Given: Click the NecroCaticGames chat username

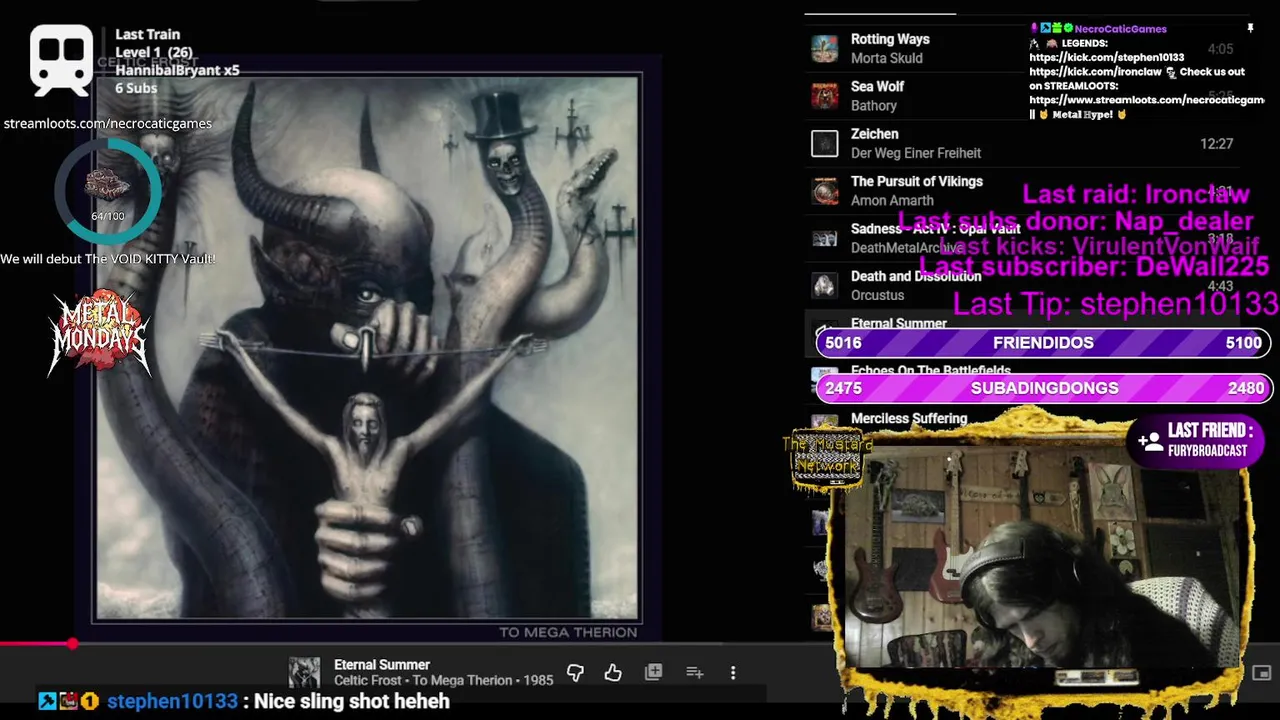Looking at the screenshot, I should point(1120,29).
